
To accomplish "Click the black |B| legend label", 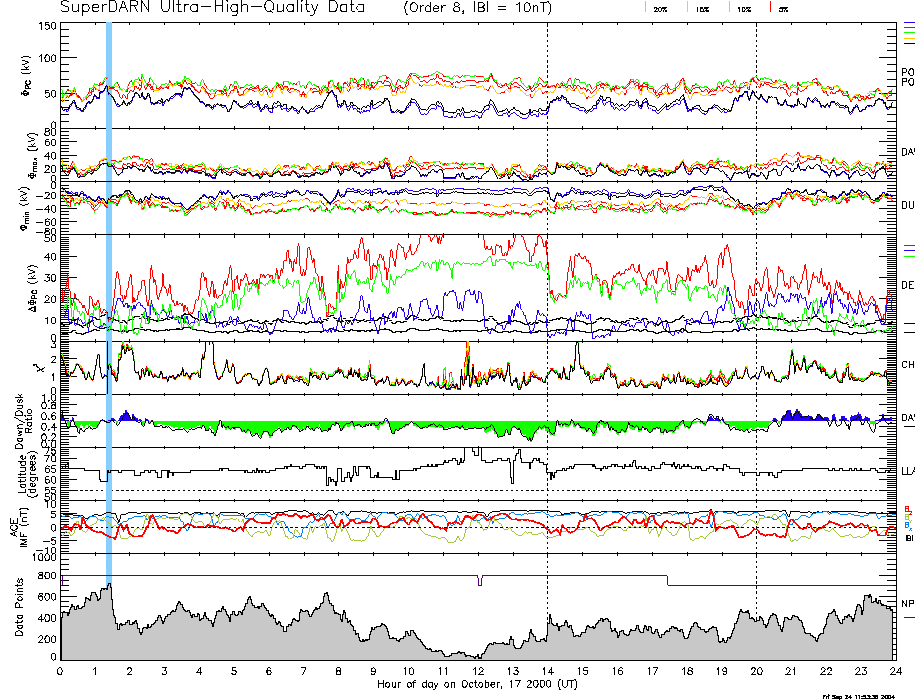I will [908, 538].
